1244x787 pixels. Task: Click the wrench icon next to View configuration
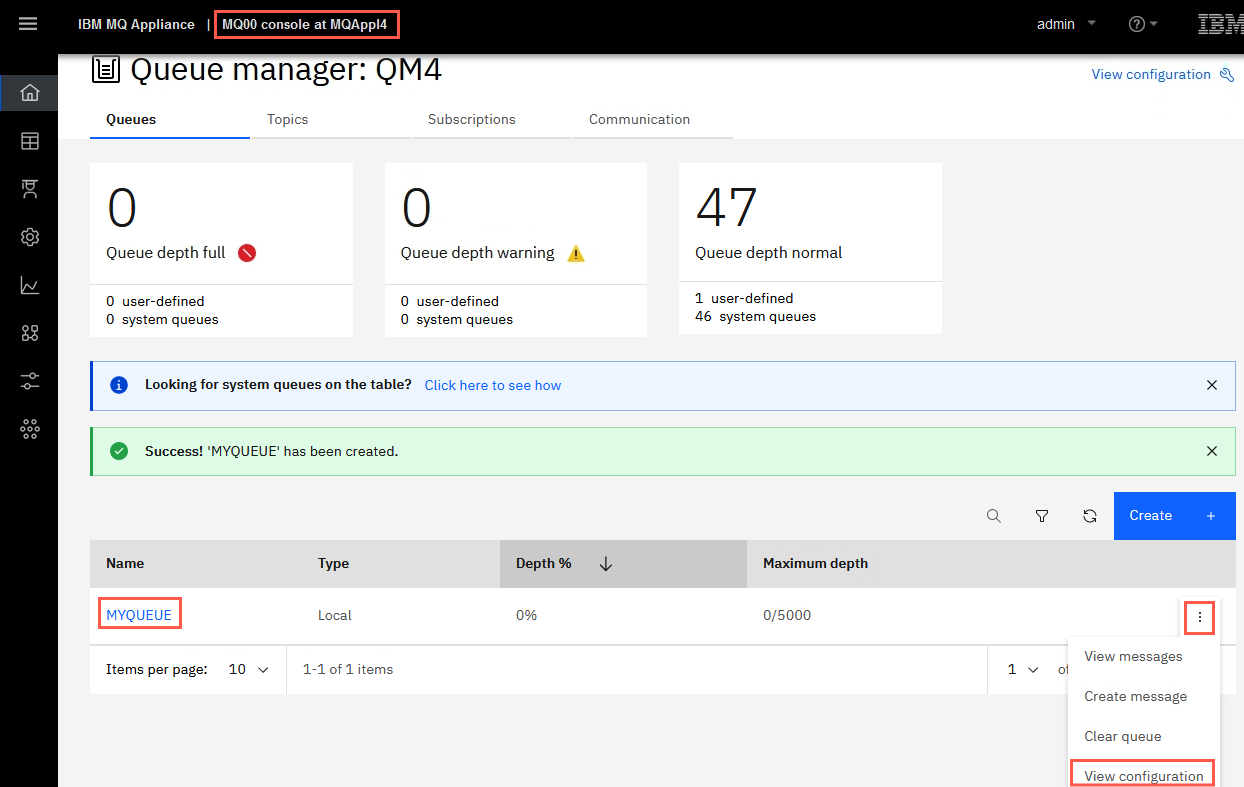1227,75
